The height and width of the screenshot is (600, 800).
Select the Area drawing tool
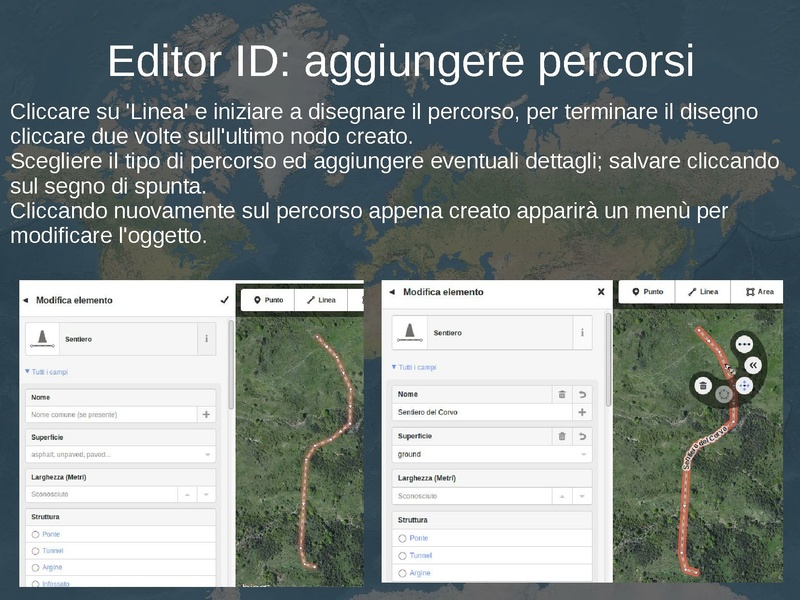[x=758, y=292]
